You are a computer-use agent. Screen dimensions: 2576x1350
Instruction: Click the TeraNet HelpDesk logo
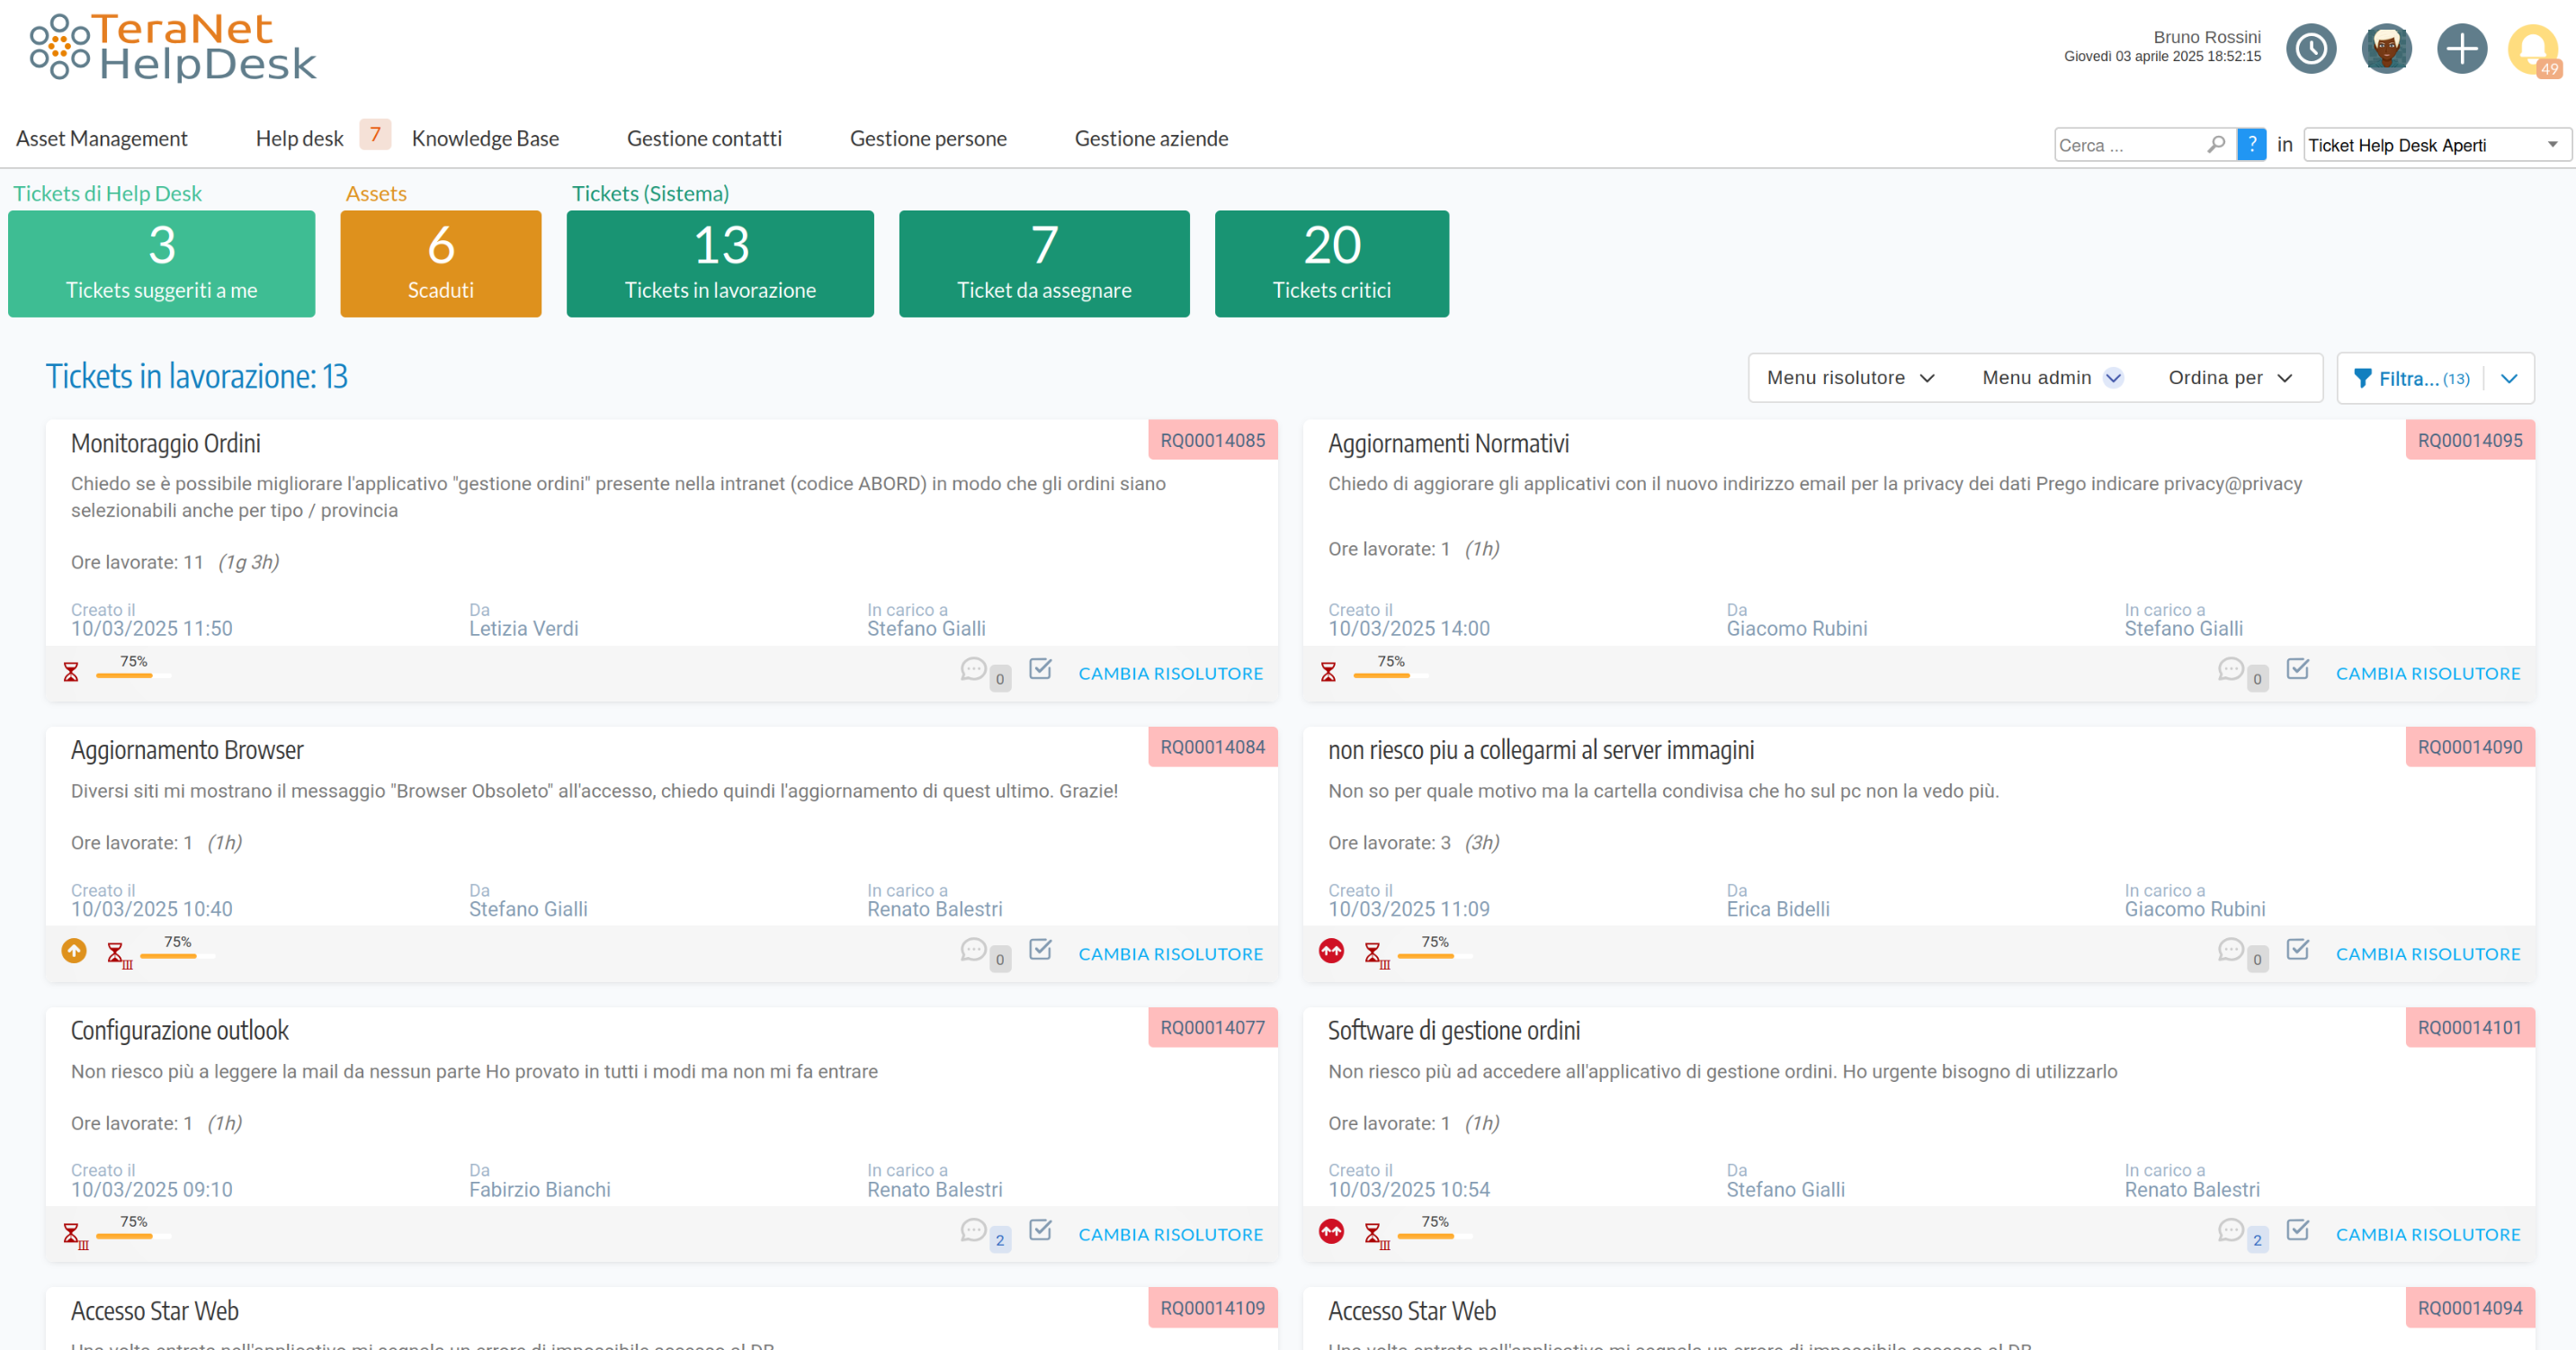172,47
